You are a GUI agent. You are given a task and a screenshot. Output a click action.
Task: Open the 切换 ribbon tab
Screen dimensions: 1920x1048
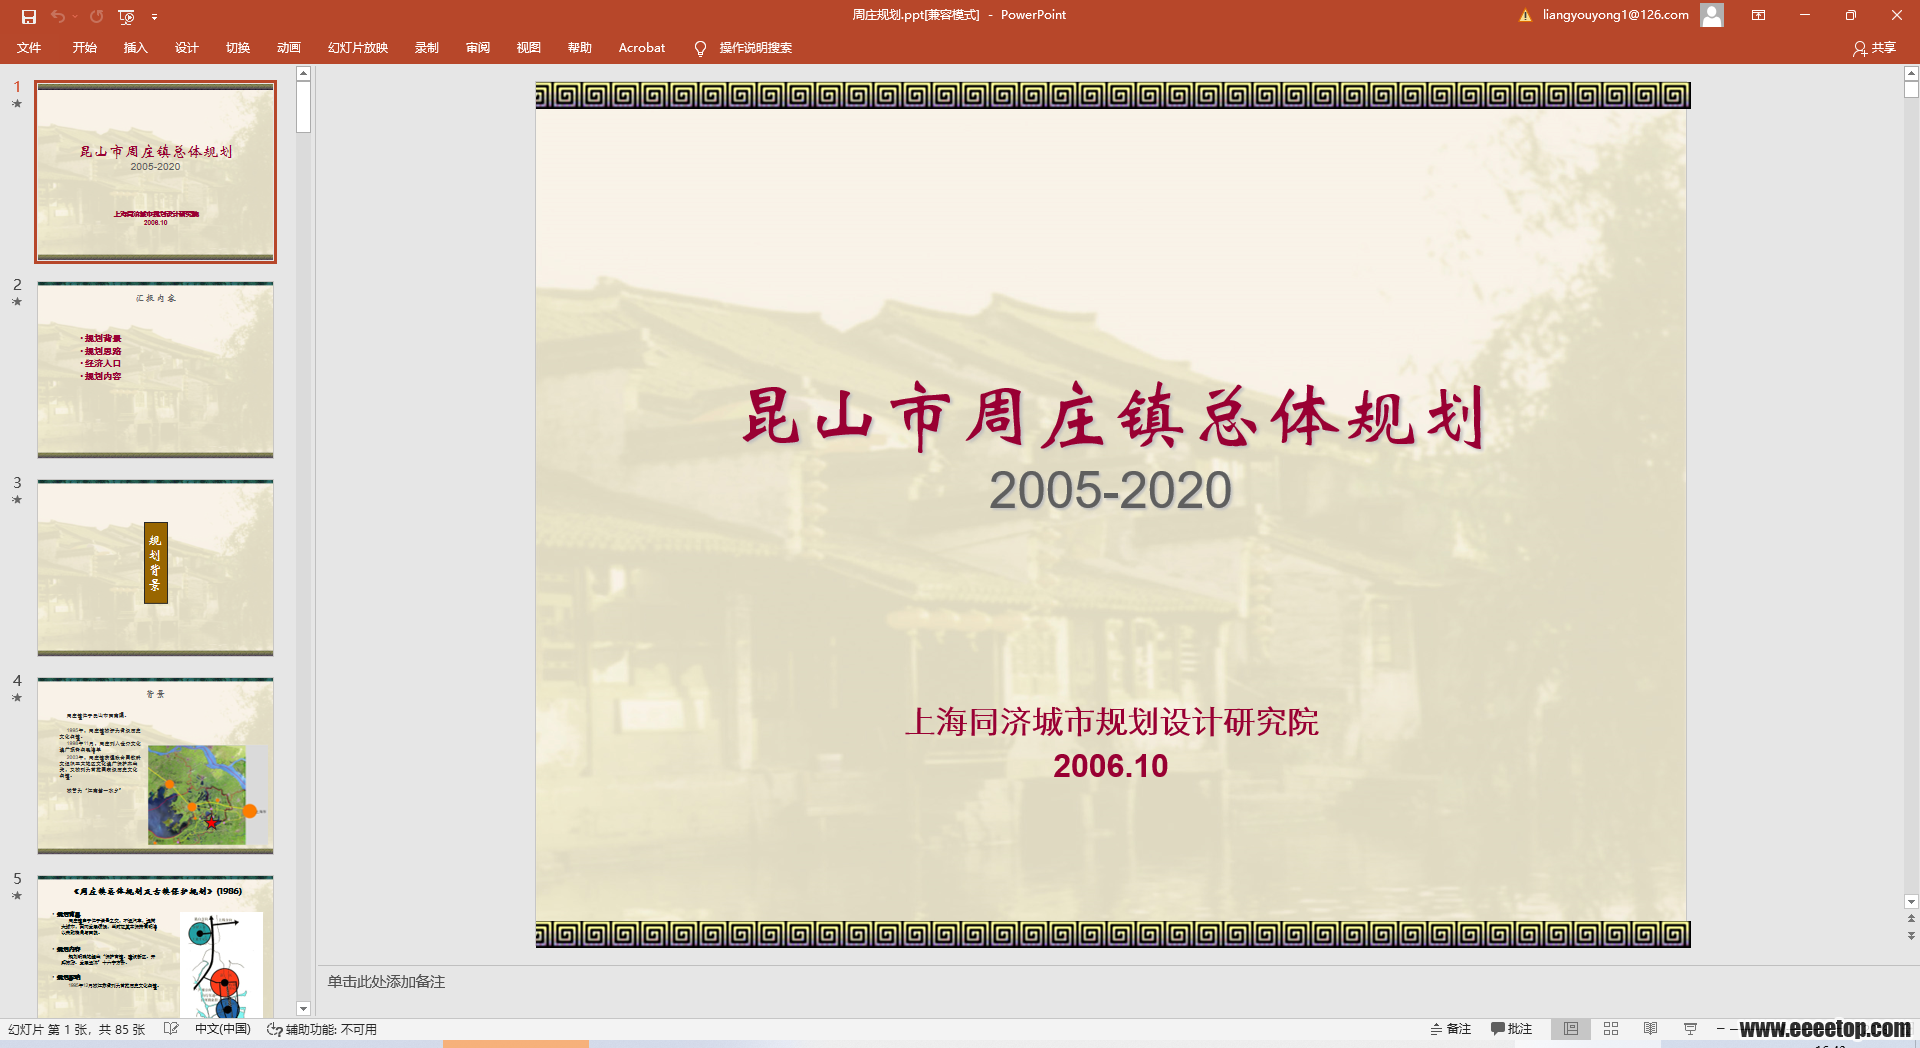237,47
